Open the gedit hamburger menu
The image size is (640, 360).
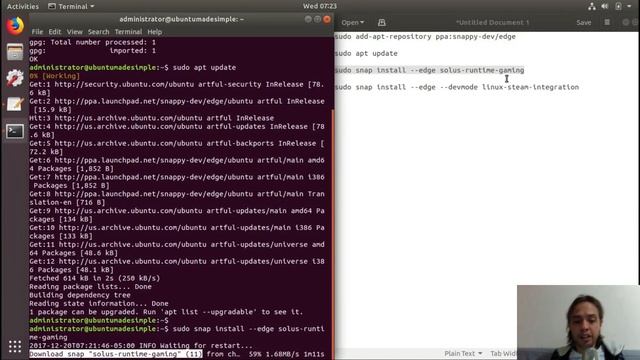[607, 22]
